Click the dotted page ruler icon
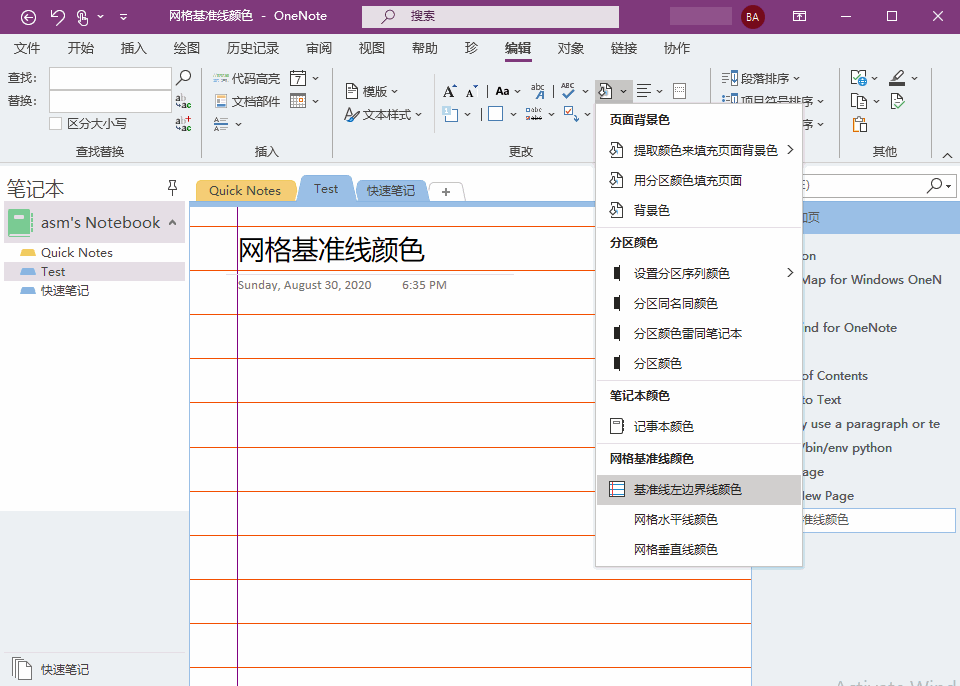960x686 pixels. [679, 91]
